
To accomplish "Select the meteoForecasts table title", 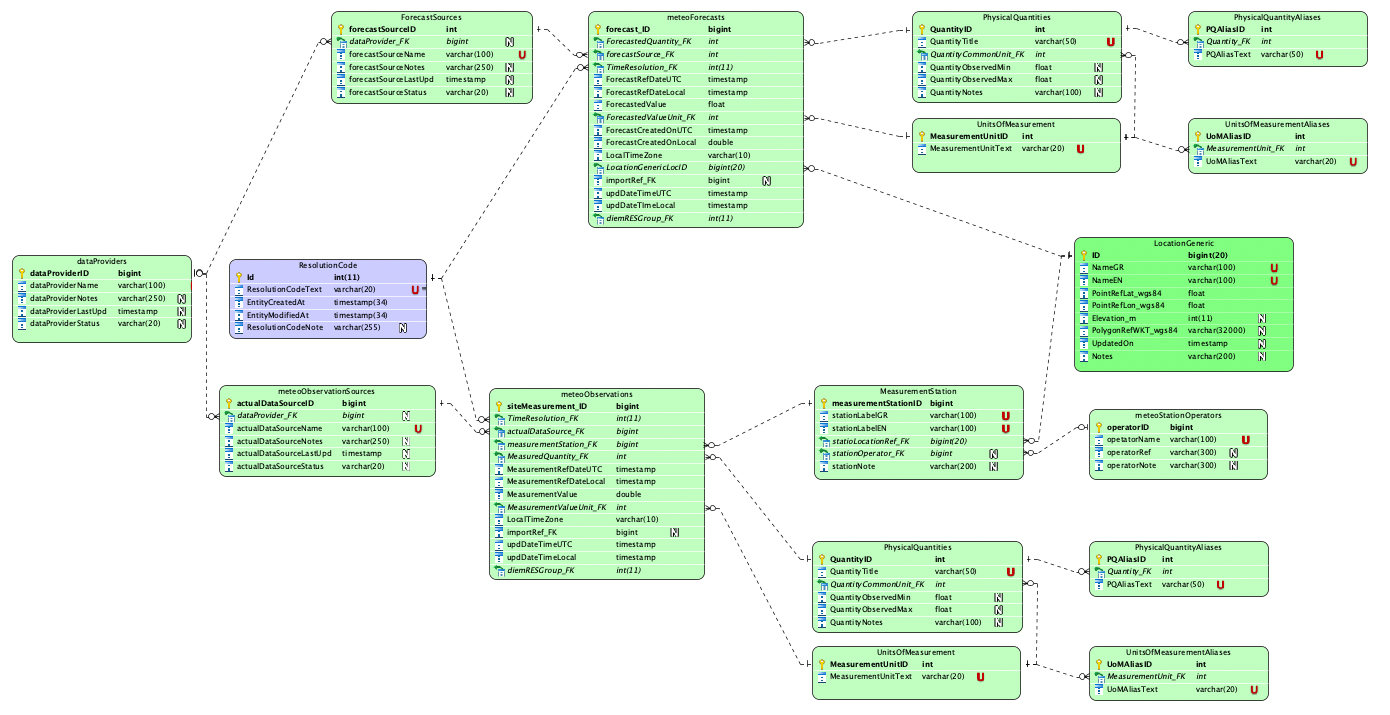I will click(x=695, y=17).
